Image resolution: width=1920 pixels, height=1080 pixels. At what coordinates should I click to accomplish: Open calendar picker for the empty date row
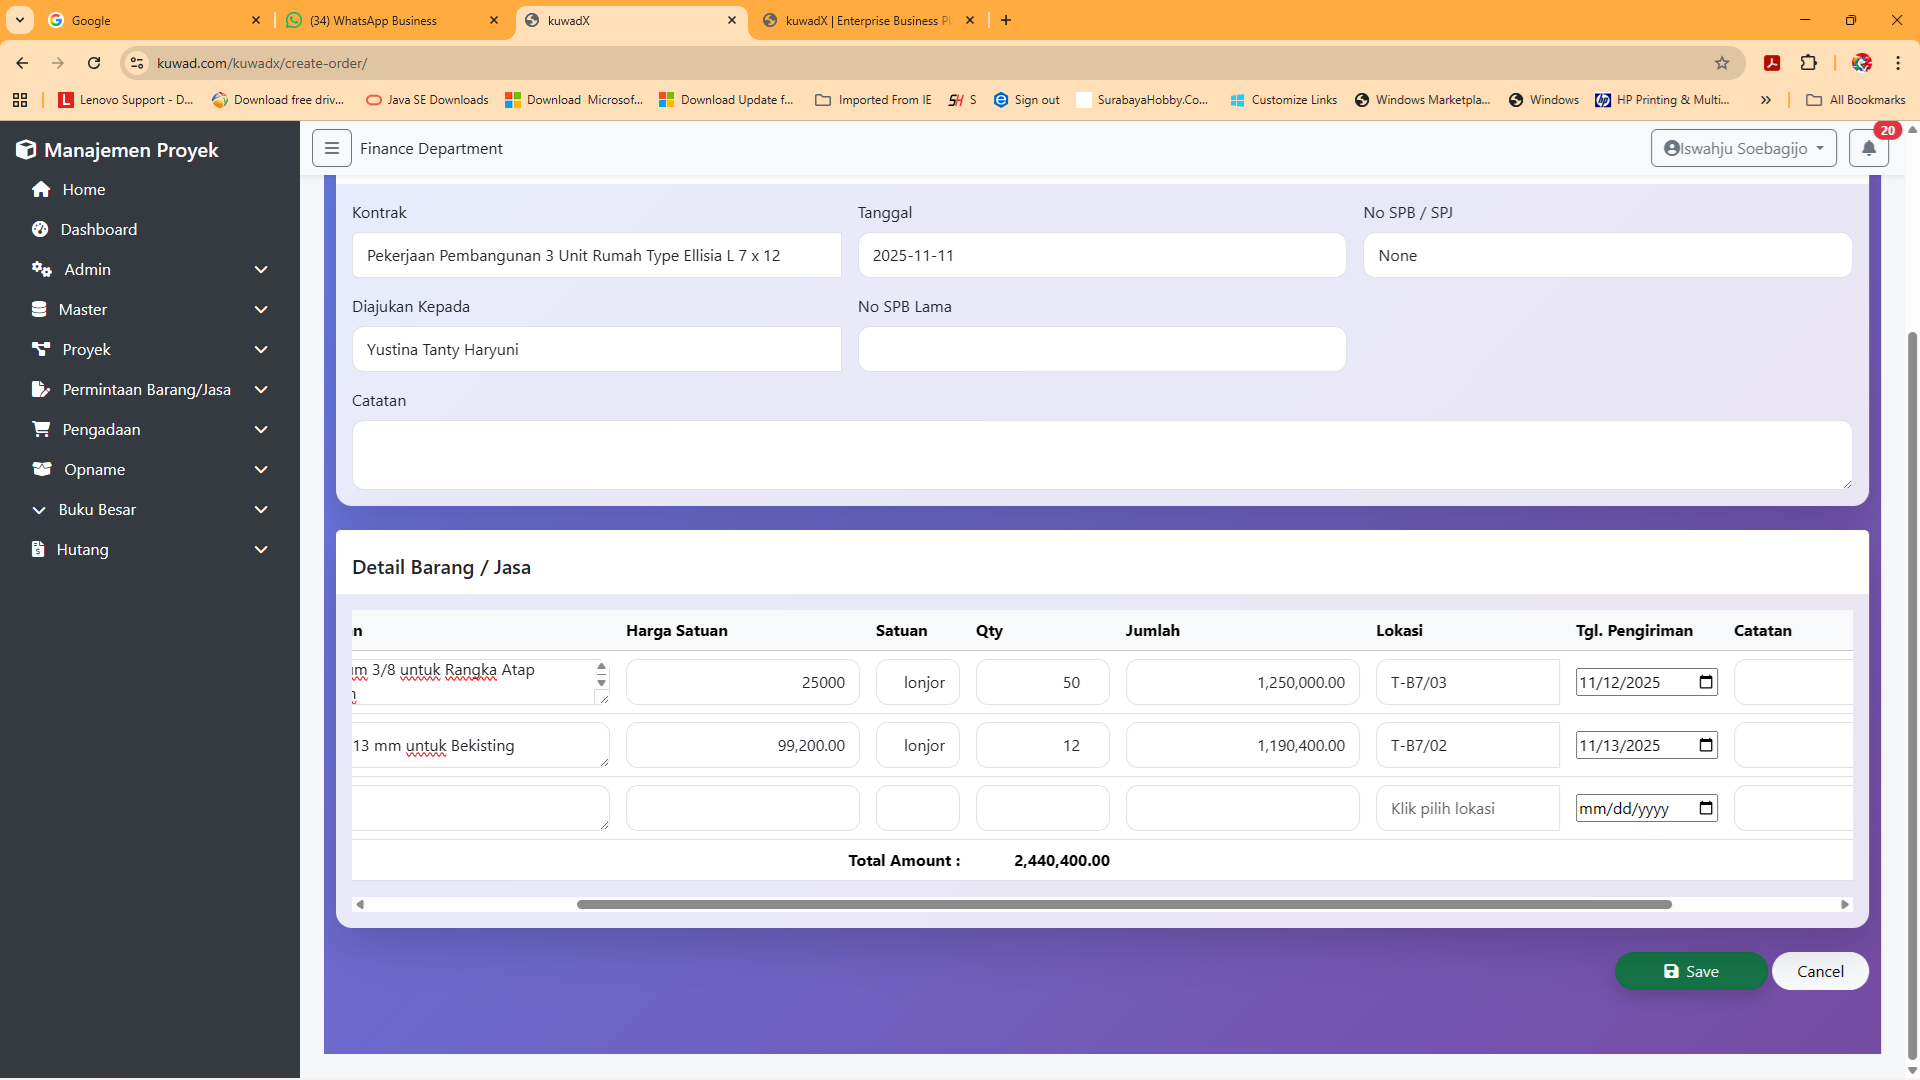click(1706, 808)
